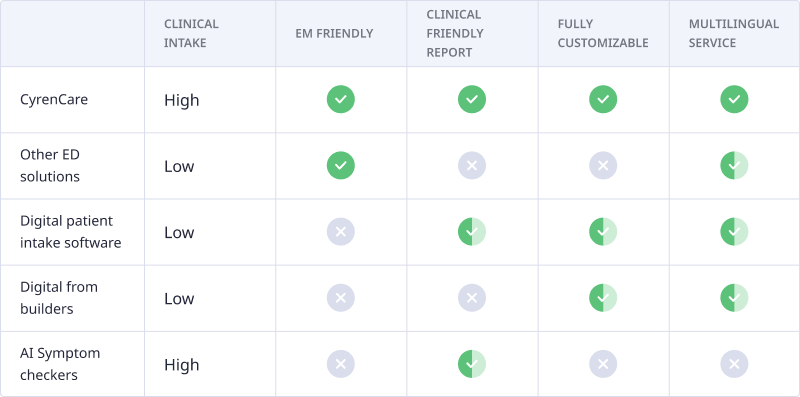
Task: Click Other ED solutions Multilingual half-check icon
Action: coord(734,166)
